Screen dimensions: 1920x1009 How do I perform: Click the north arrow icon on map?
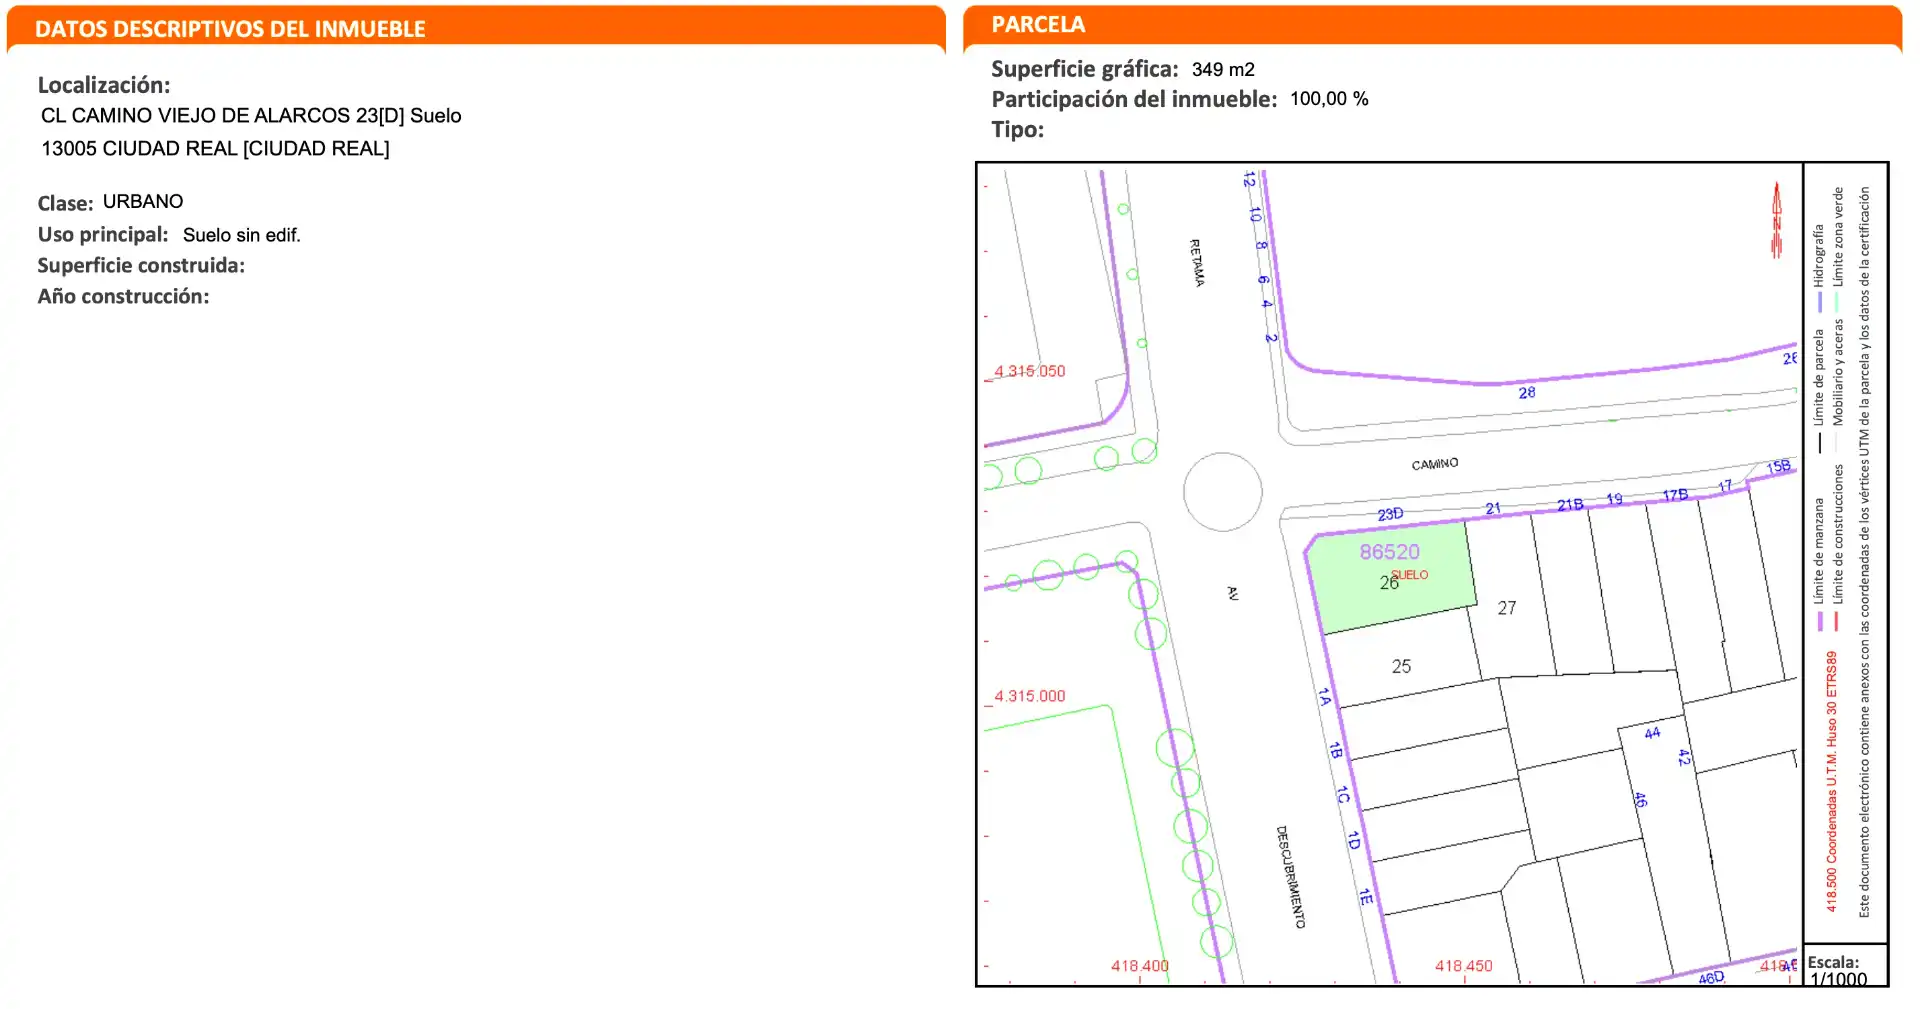pos(1777,220)
